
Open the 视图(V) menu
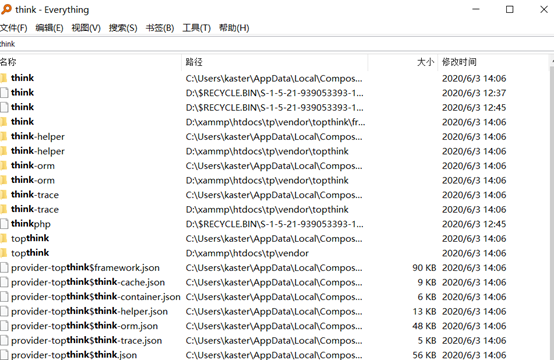86,28
